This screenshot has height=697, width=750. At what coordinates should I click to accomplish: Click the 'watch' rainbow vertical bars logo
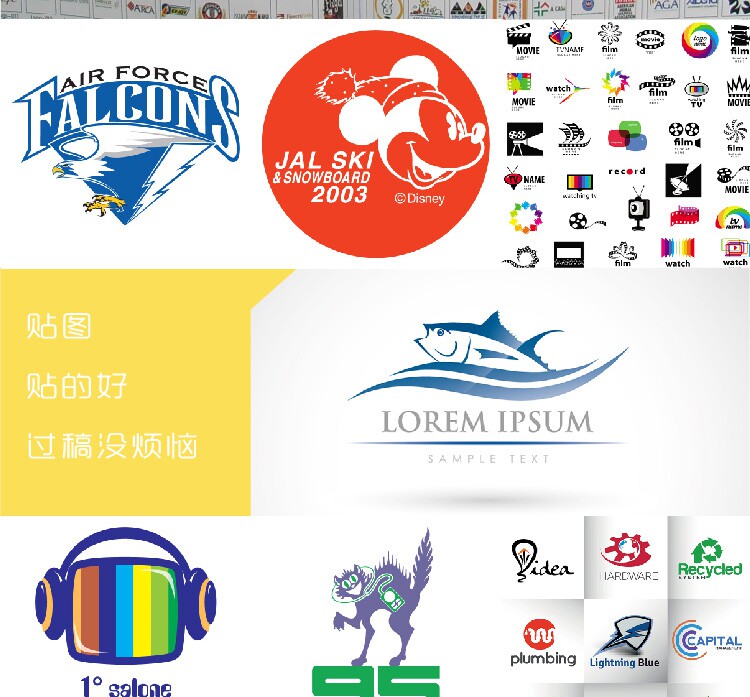(677, 252)
